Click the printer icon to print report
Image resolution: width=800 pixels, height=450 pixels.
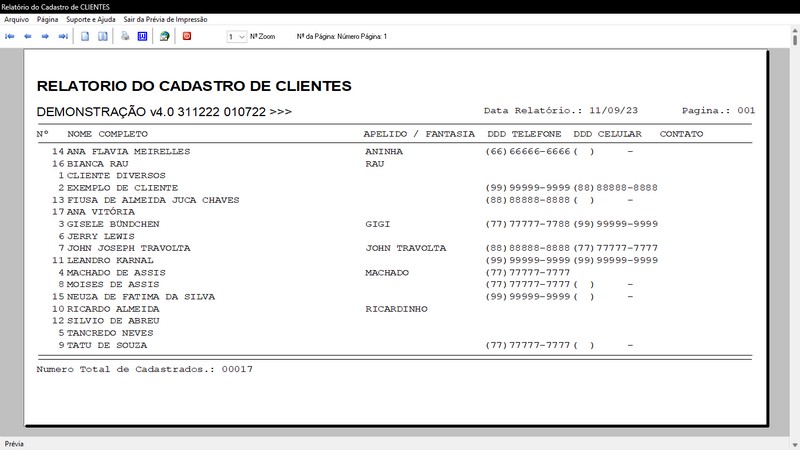coord(125,36)
